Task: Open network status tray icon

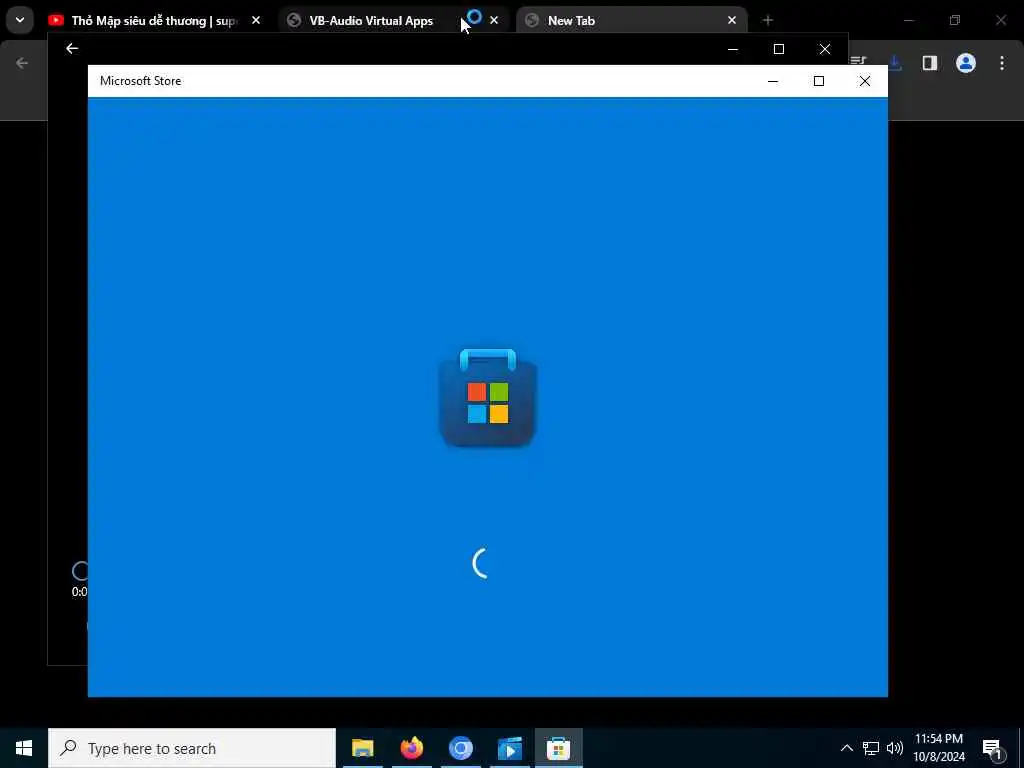Action: [871, 748]
